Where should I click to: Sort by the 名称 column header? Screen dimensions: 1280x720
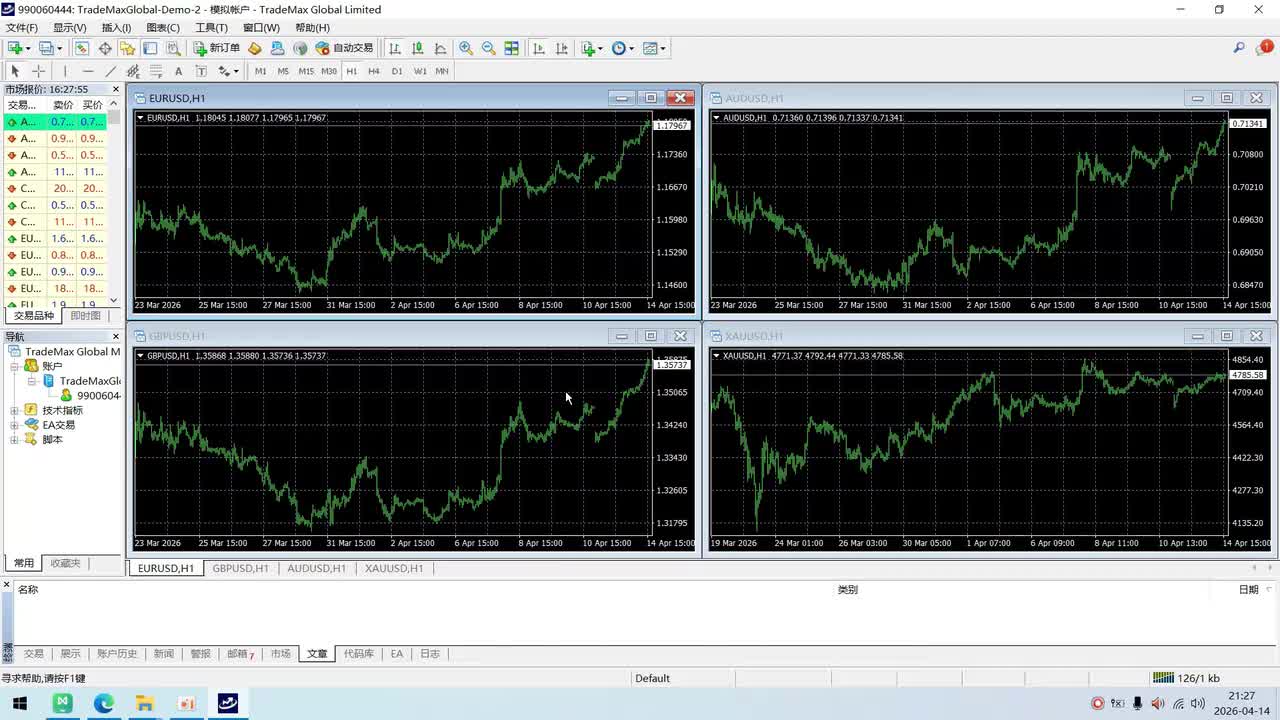tap(28, 589)
